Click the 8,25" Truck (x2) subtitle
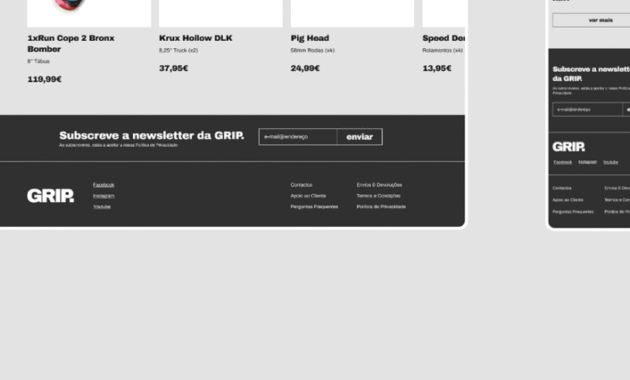The height and width of the screenshot is (380, 630). (x=178, y=50)
